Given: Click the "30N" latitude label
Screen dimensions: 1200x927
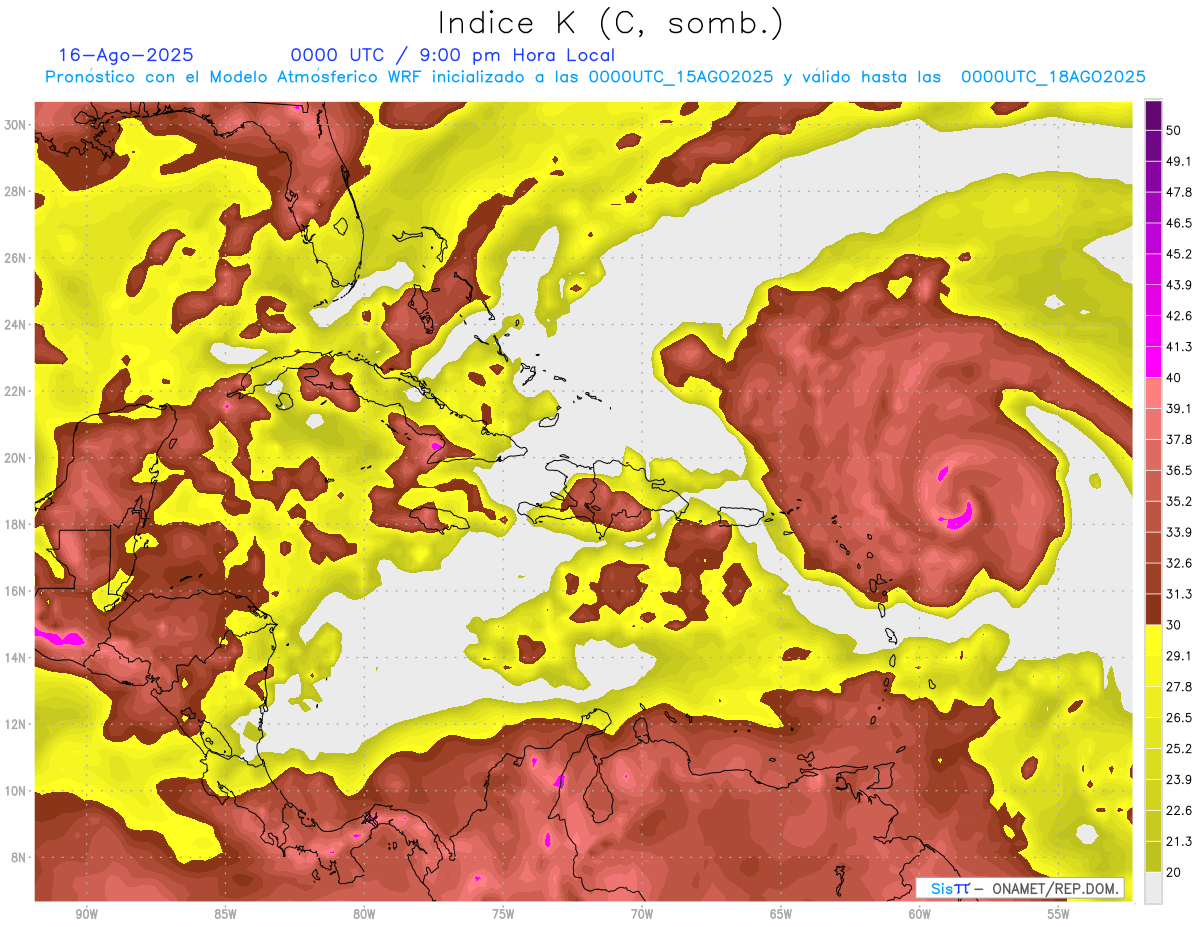Looking at the screenshot, I should point(16,125).
